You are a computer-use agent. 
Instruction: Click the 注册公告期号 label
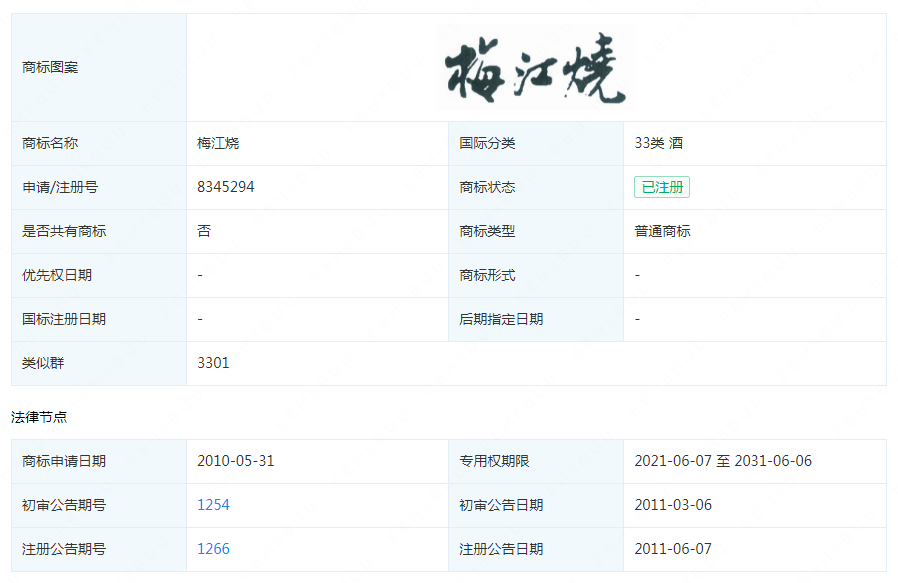click(64, 549)
